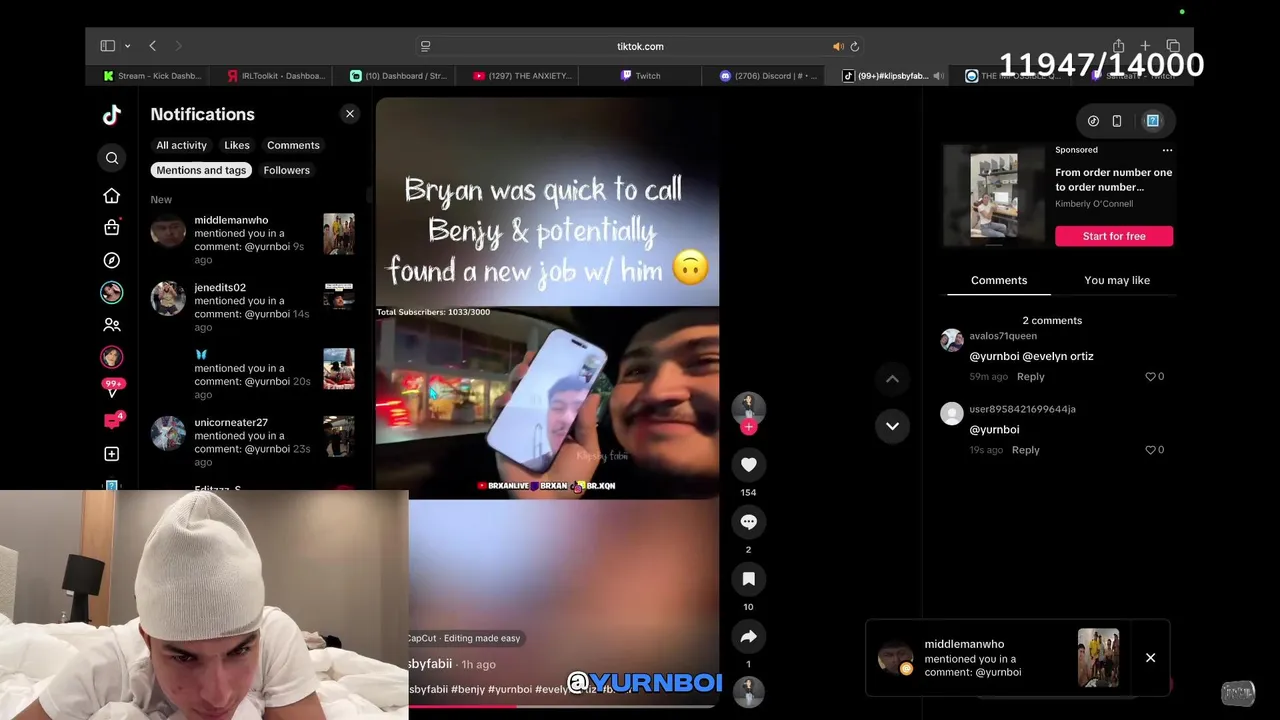Open the You may like tab
This screenshot has height=720, width=1280.
[1117, 280]
